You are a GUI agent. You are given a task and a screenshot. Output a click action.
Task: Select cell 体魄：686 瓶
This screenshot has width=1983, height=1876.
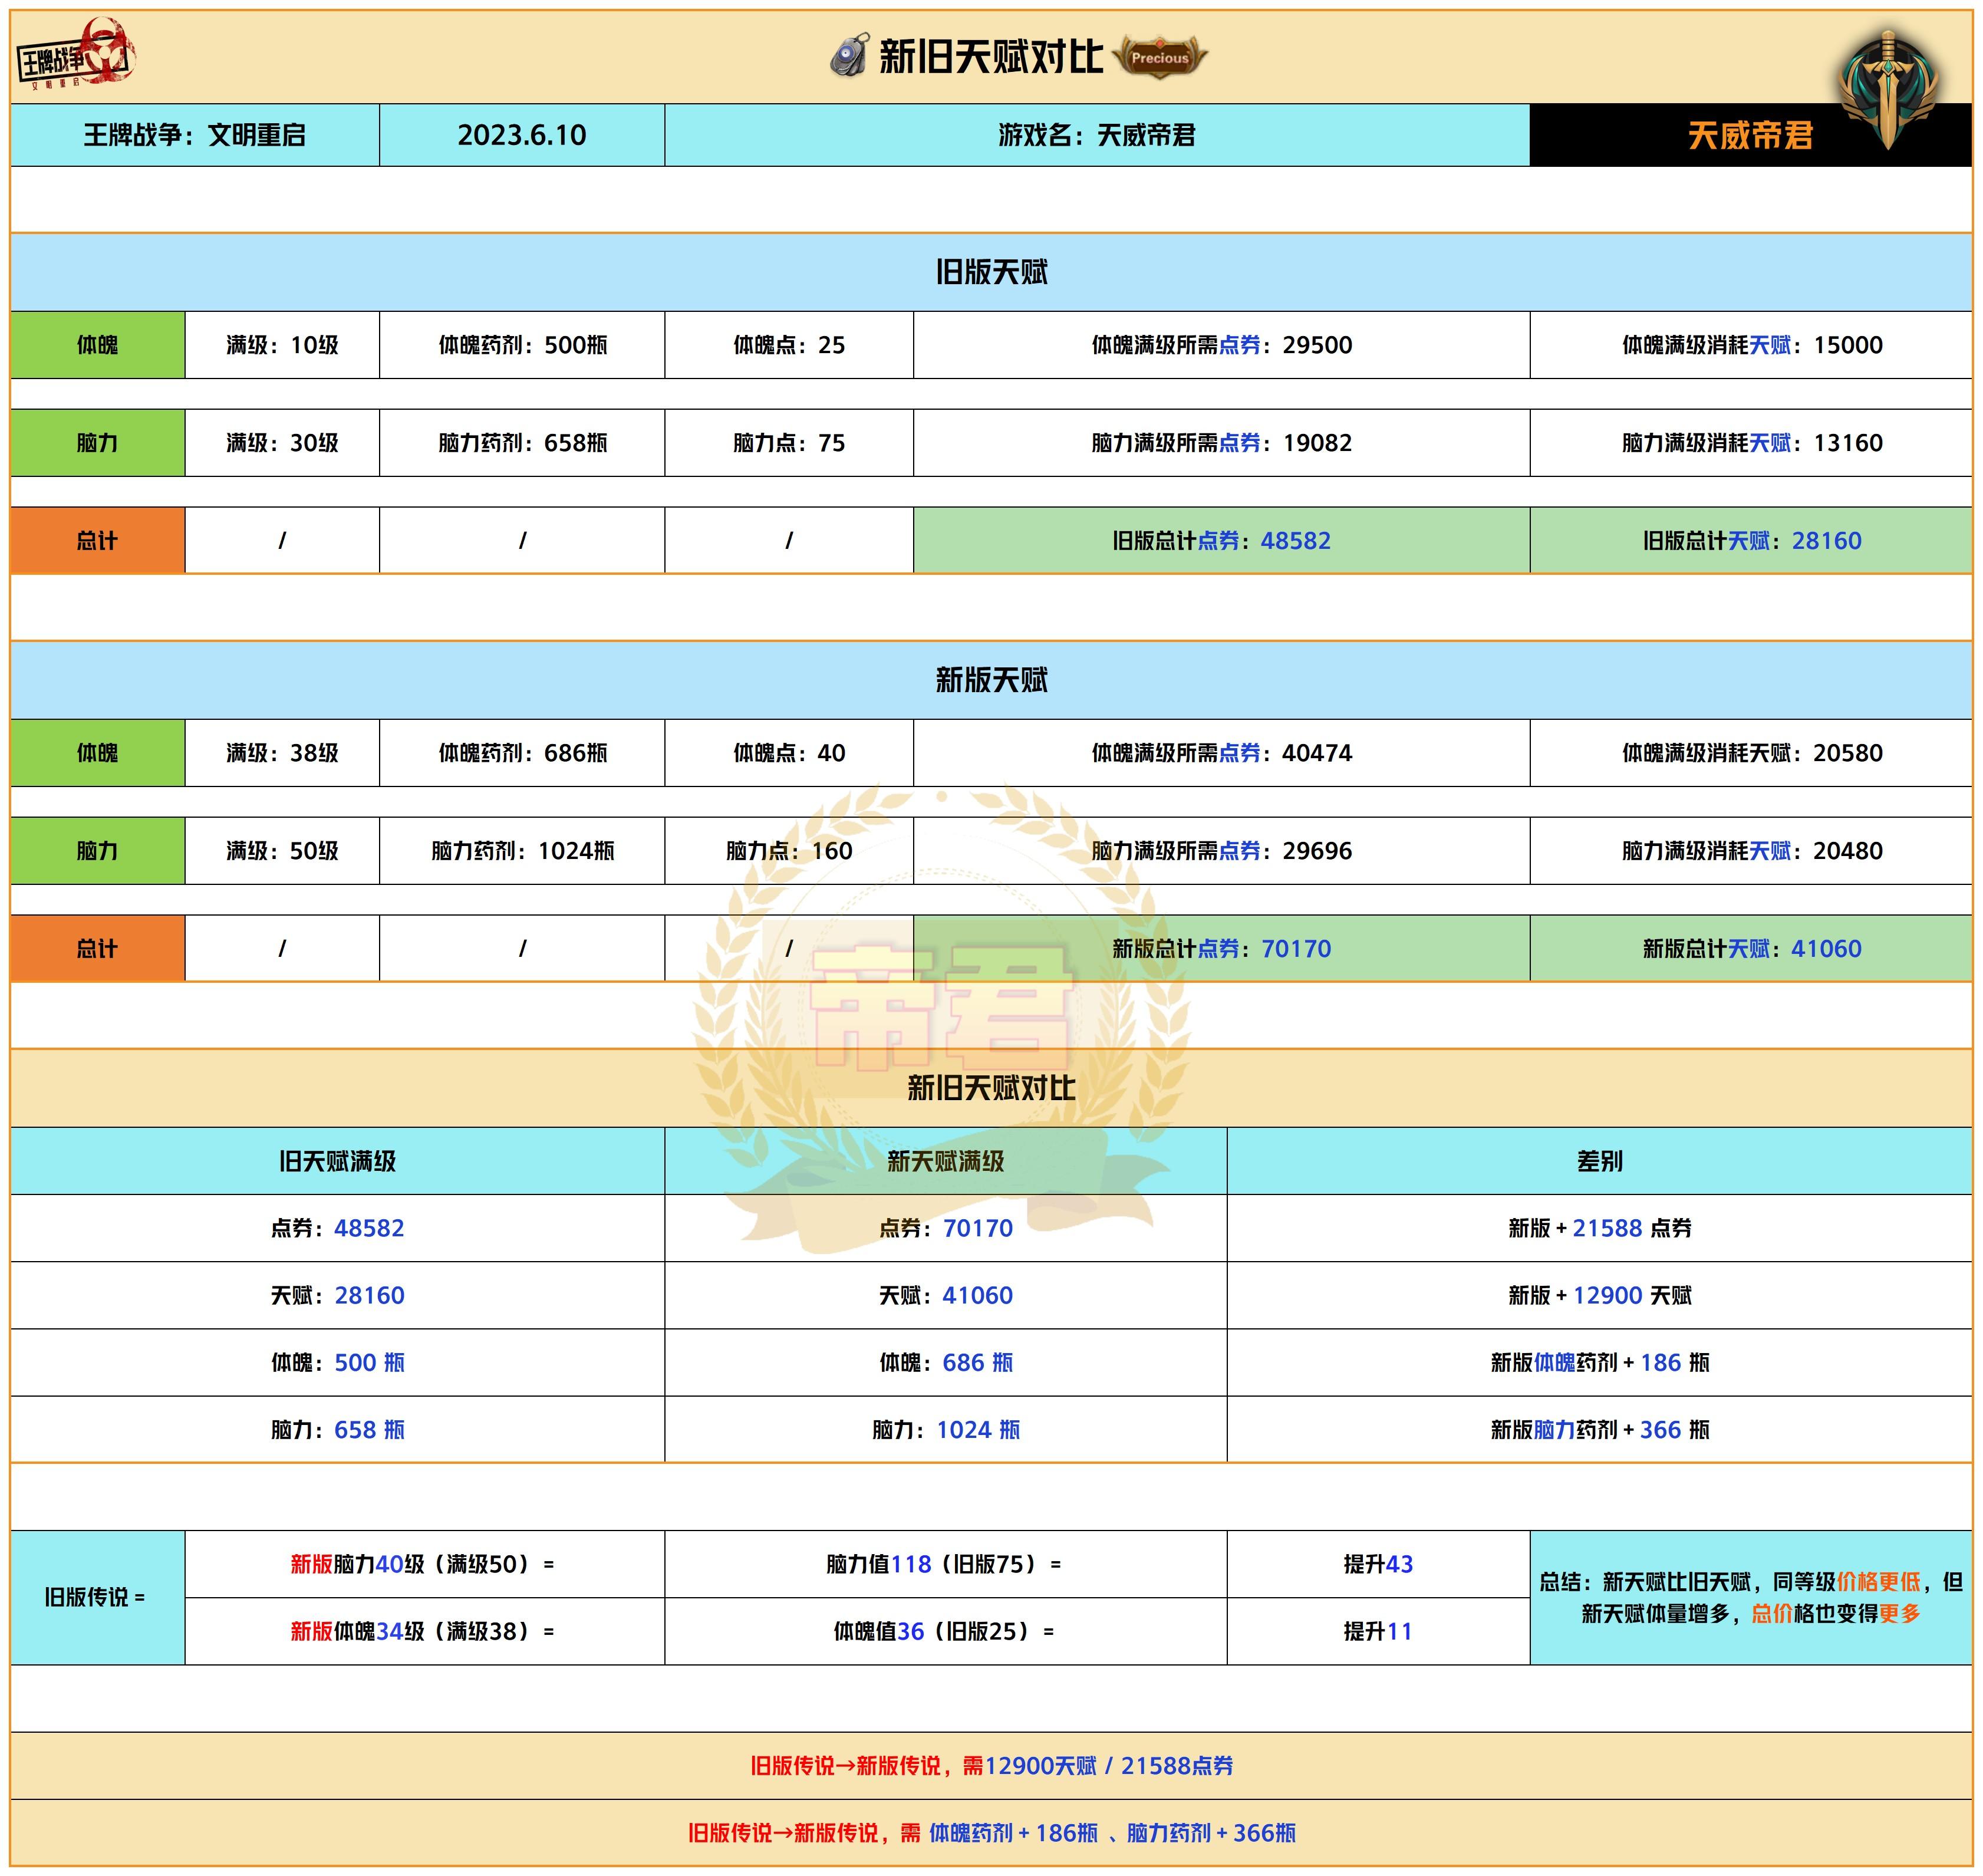pos(945,1362)
